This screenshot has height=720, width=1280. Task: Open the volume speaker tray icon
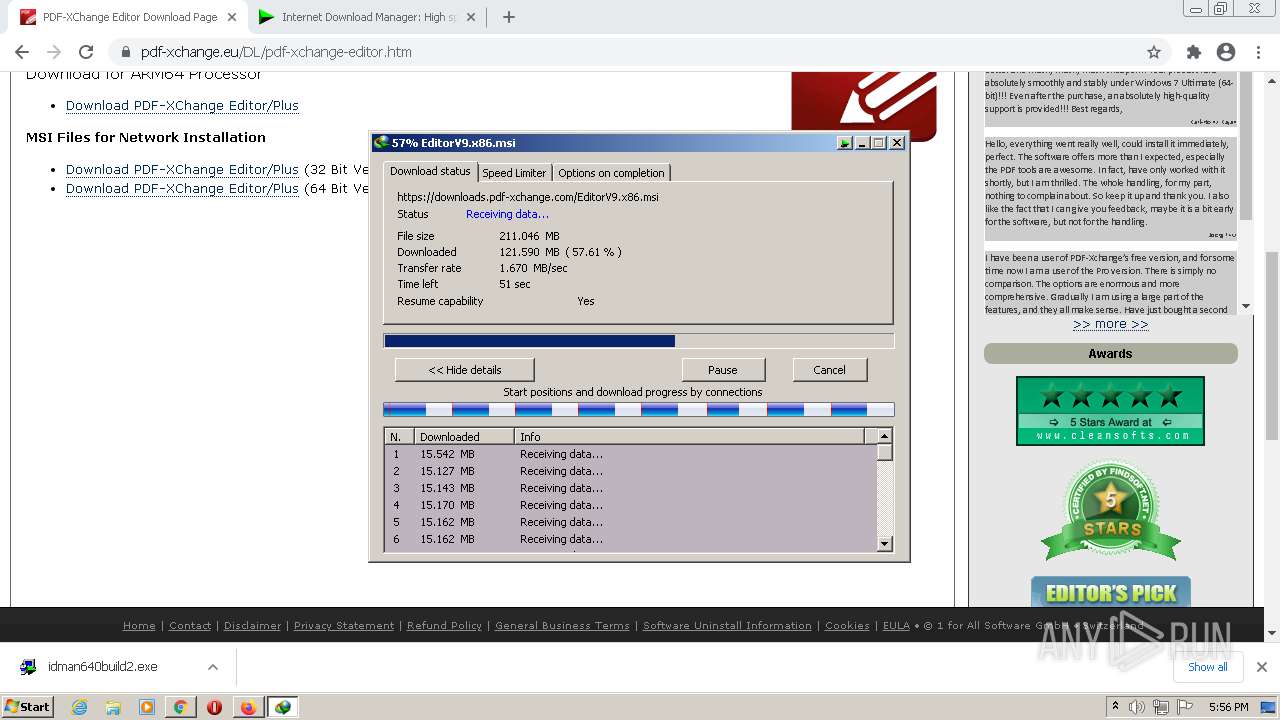click(1137, 707)
